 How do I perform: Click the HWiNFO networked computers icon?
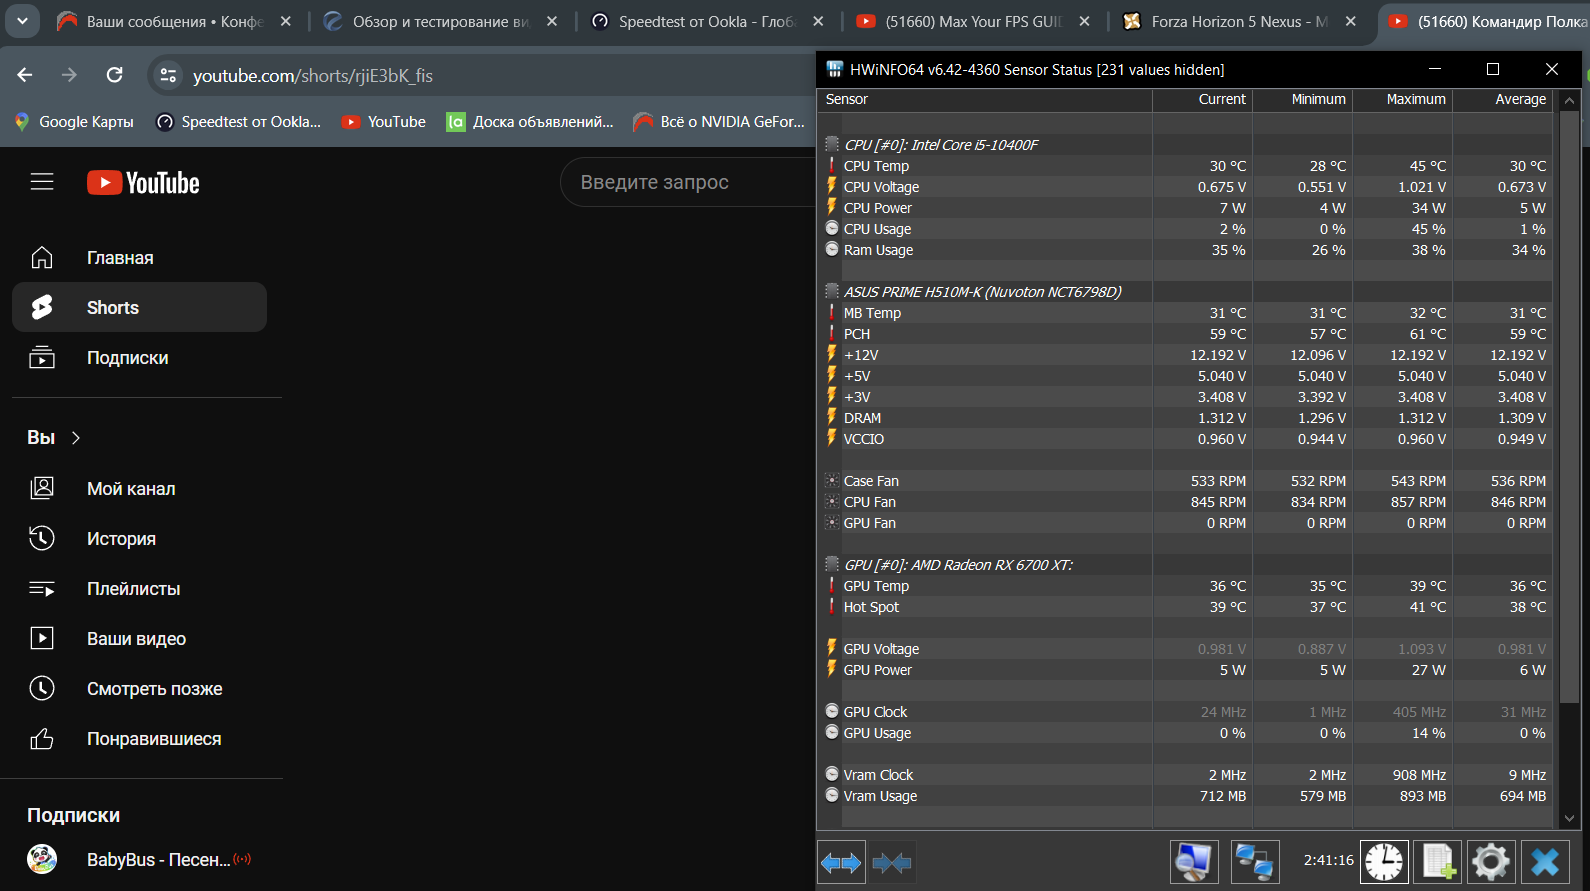point(1254,861)
